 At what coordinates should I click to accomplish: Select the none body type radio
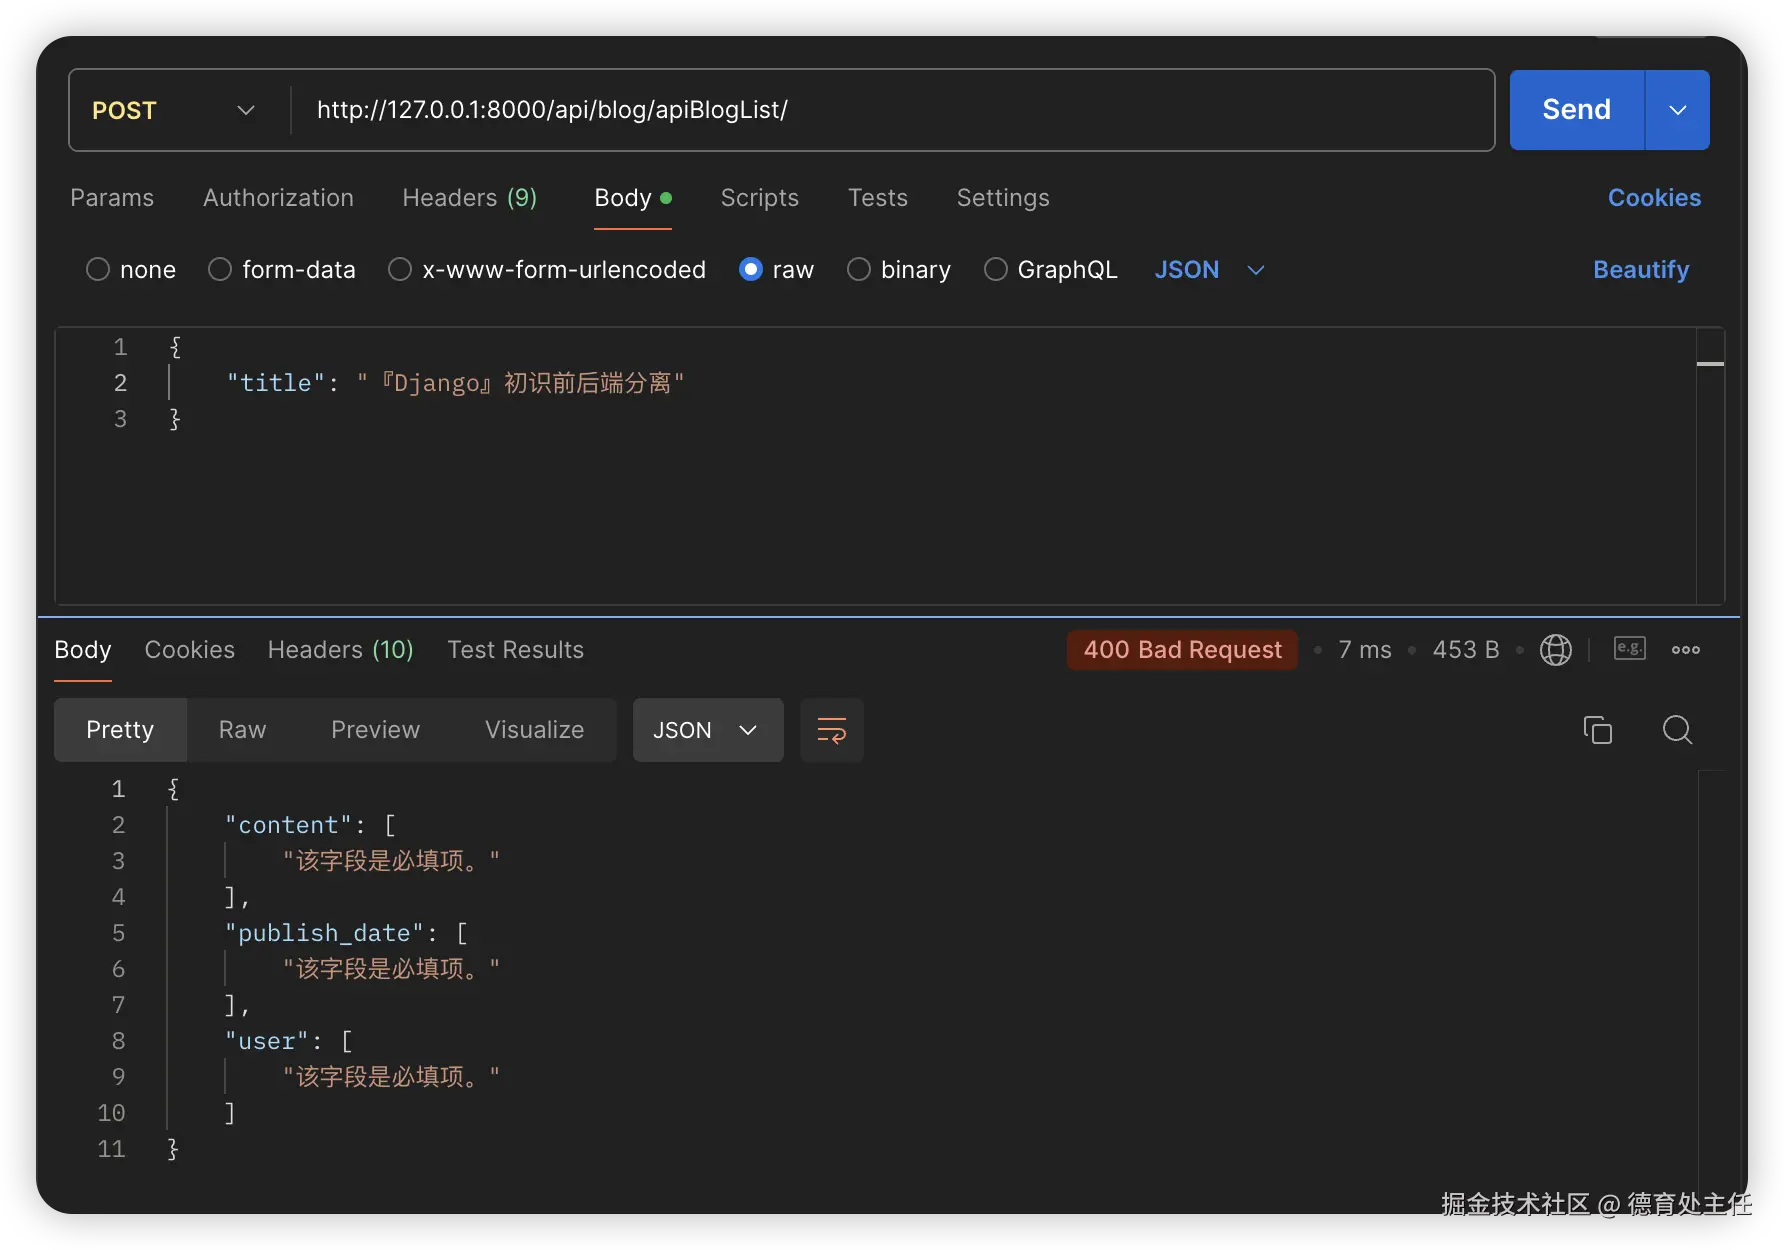98,270
